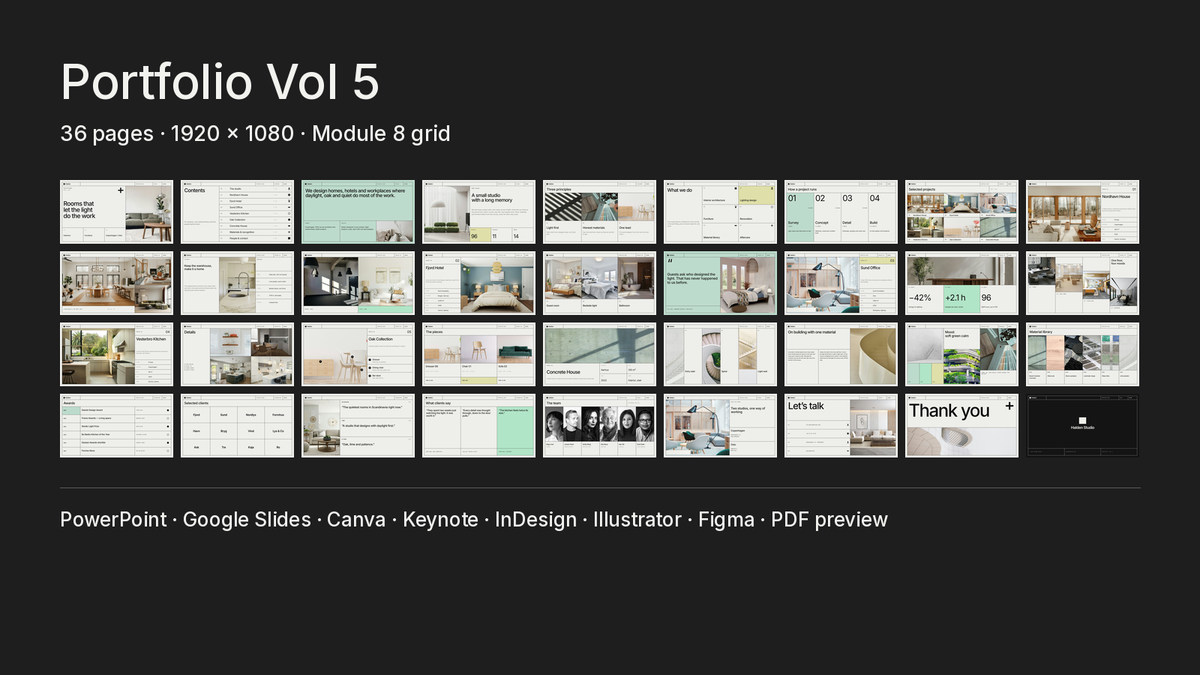Click the 'PowerPoint' format label
This screenshot has height=675, width=1200.
coord(113,519)
